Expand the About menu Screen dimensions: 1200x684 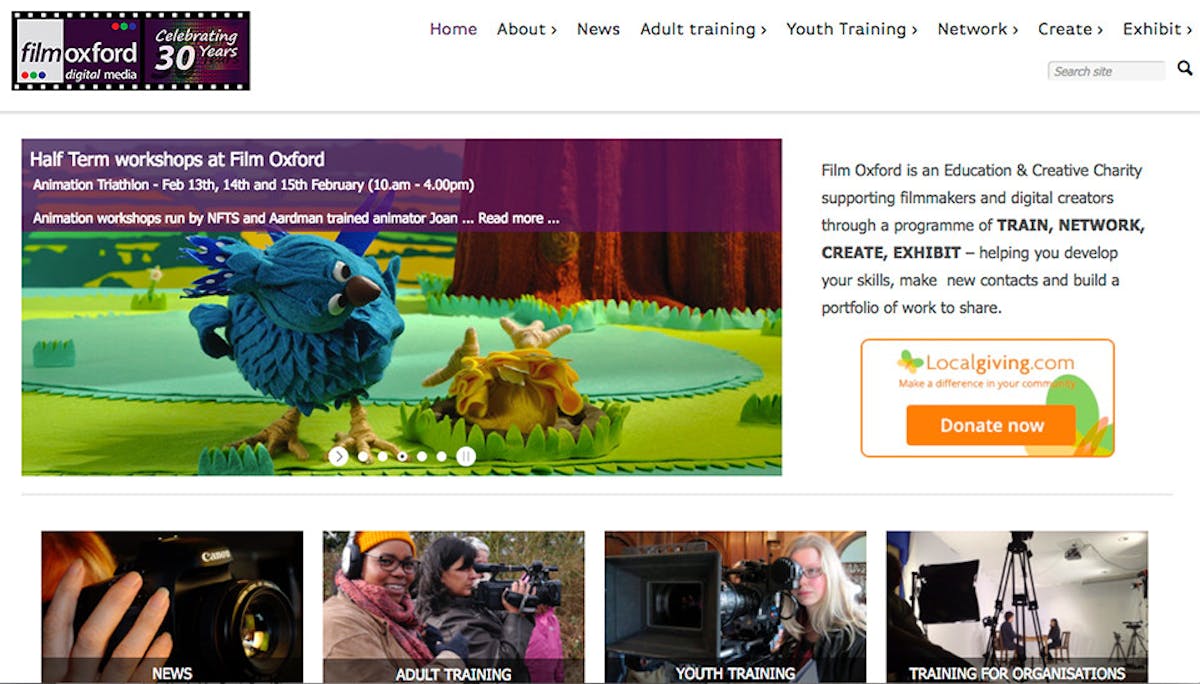tap(527, 29)
